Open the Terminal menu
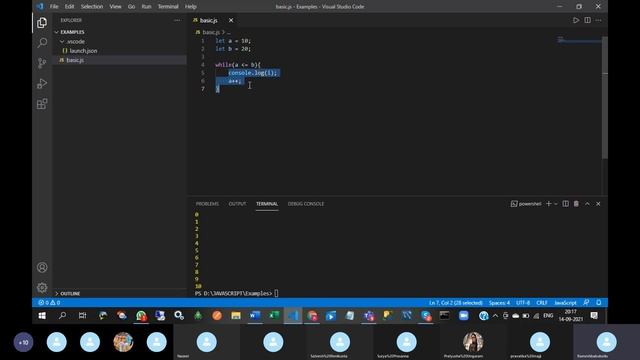The width and height of the screenshot is (640, 360). pos(168,7)
